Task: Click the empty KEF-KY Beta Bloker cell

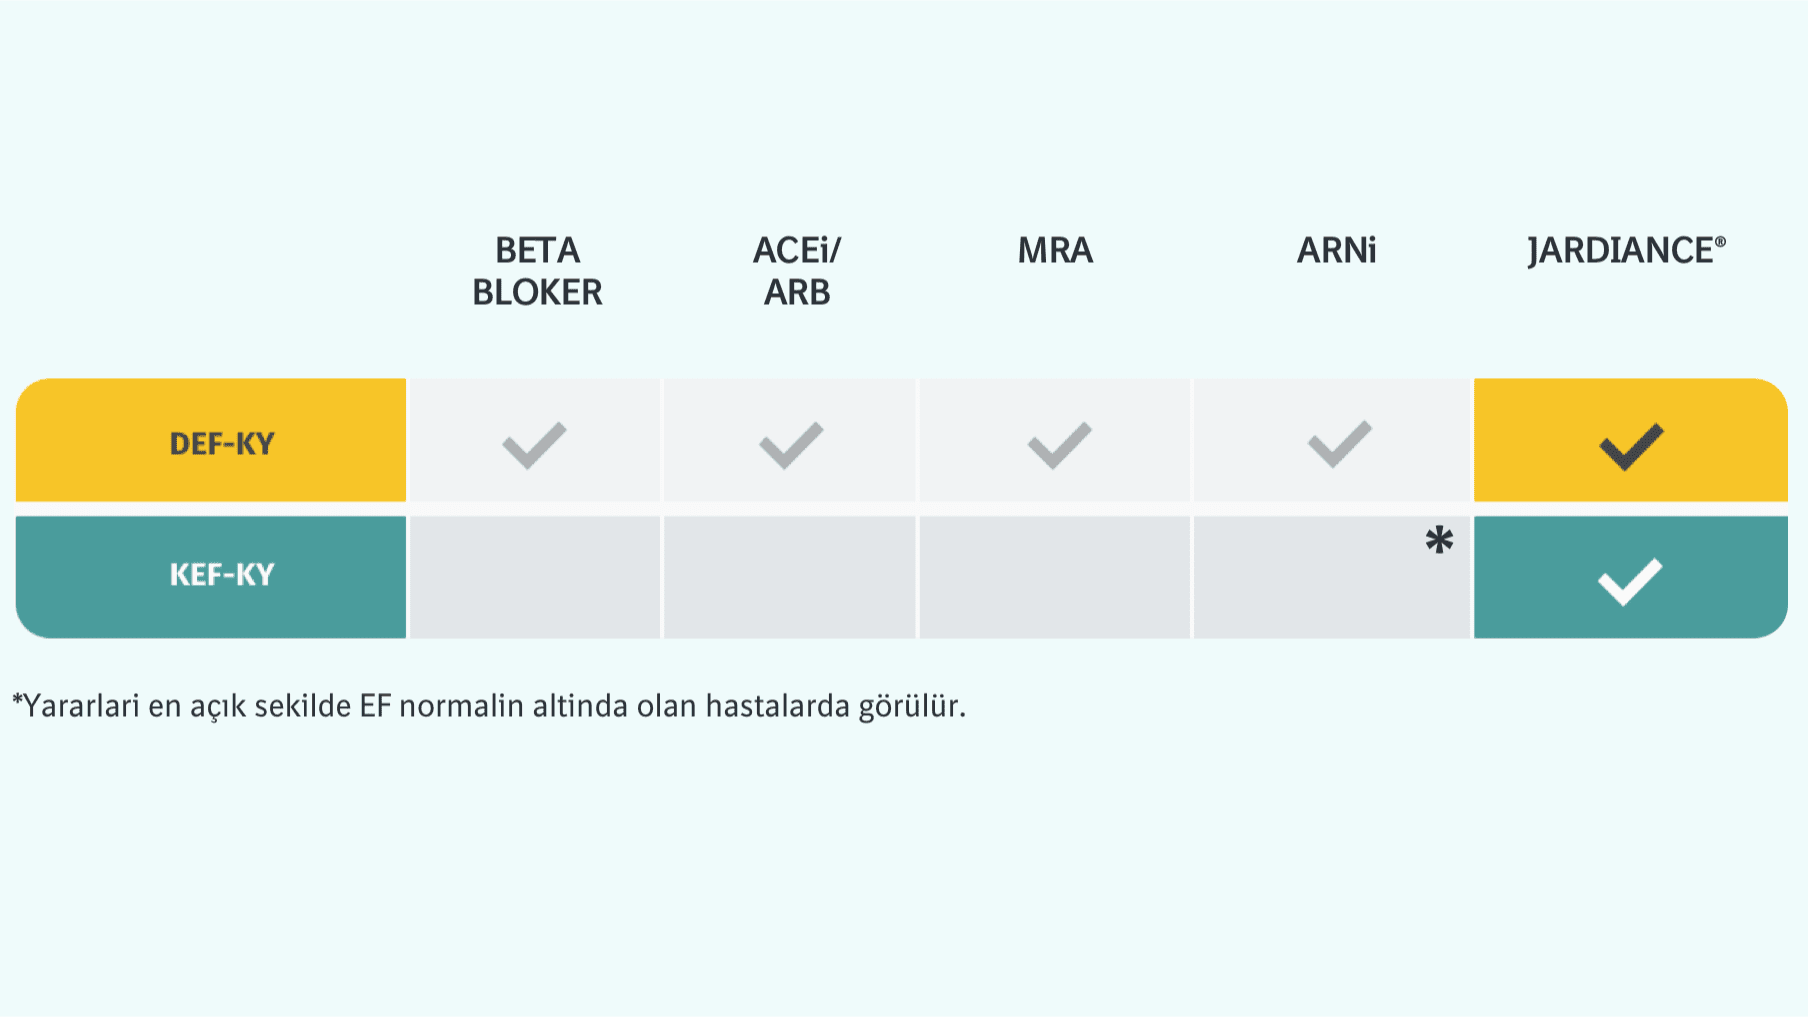Action: coord(535,577)
